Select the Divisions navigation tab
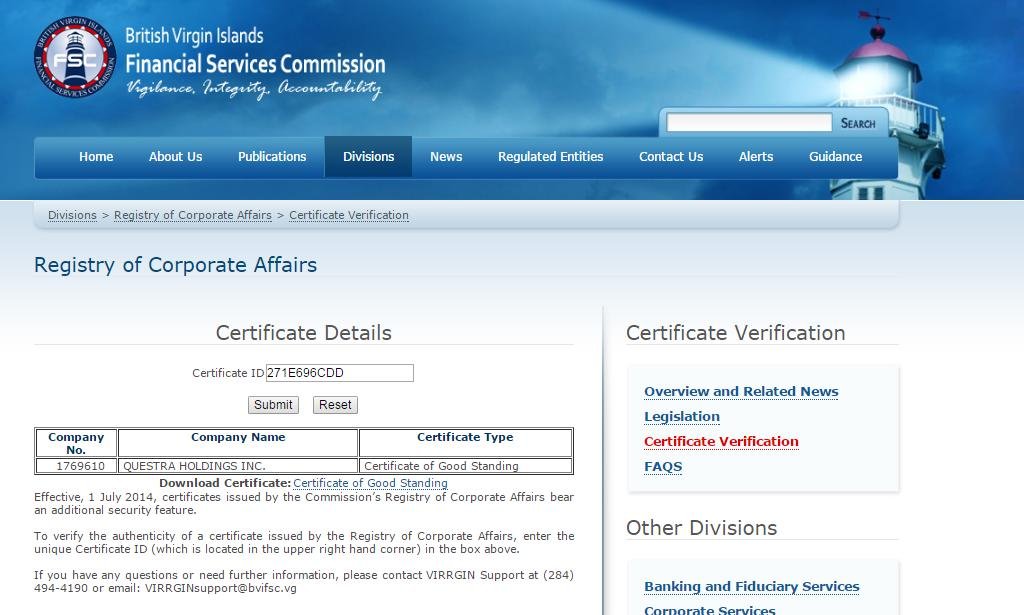 (x=368, y=157)
